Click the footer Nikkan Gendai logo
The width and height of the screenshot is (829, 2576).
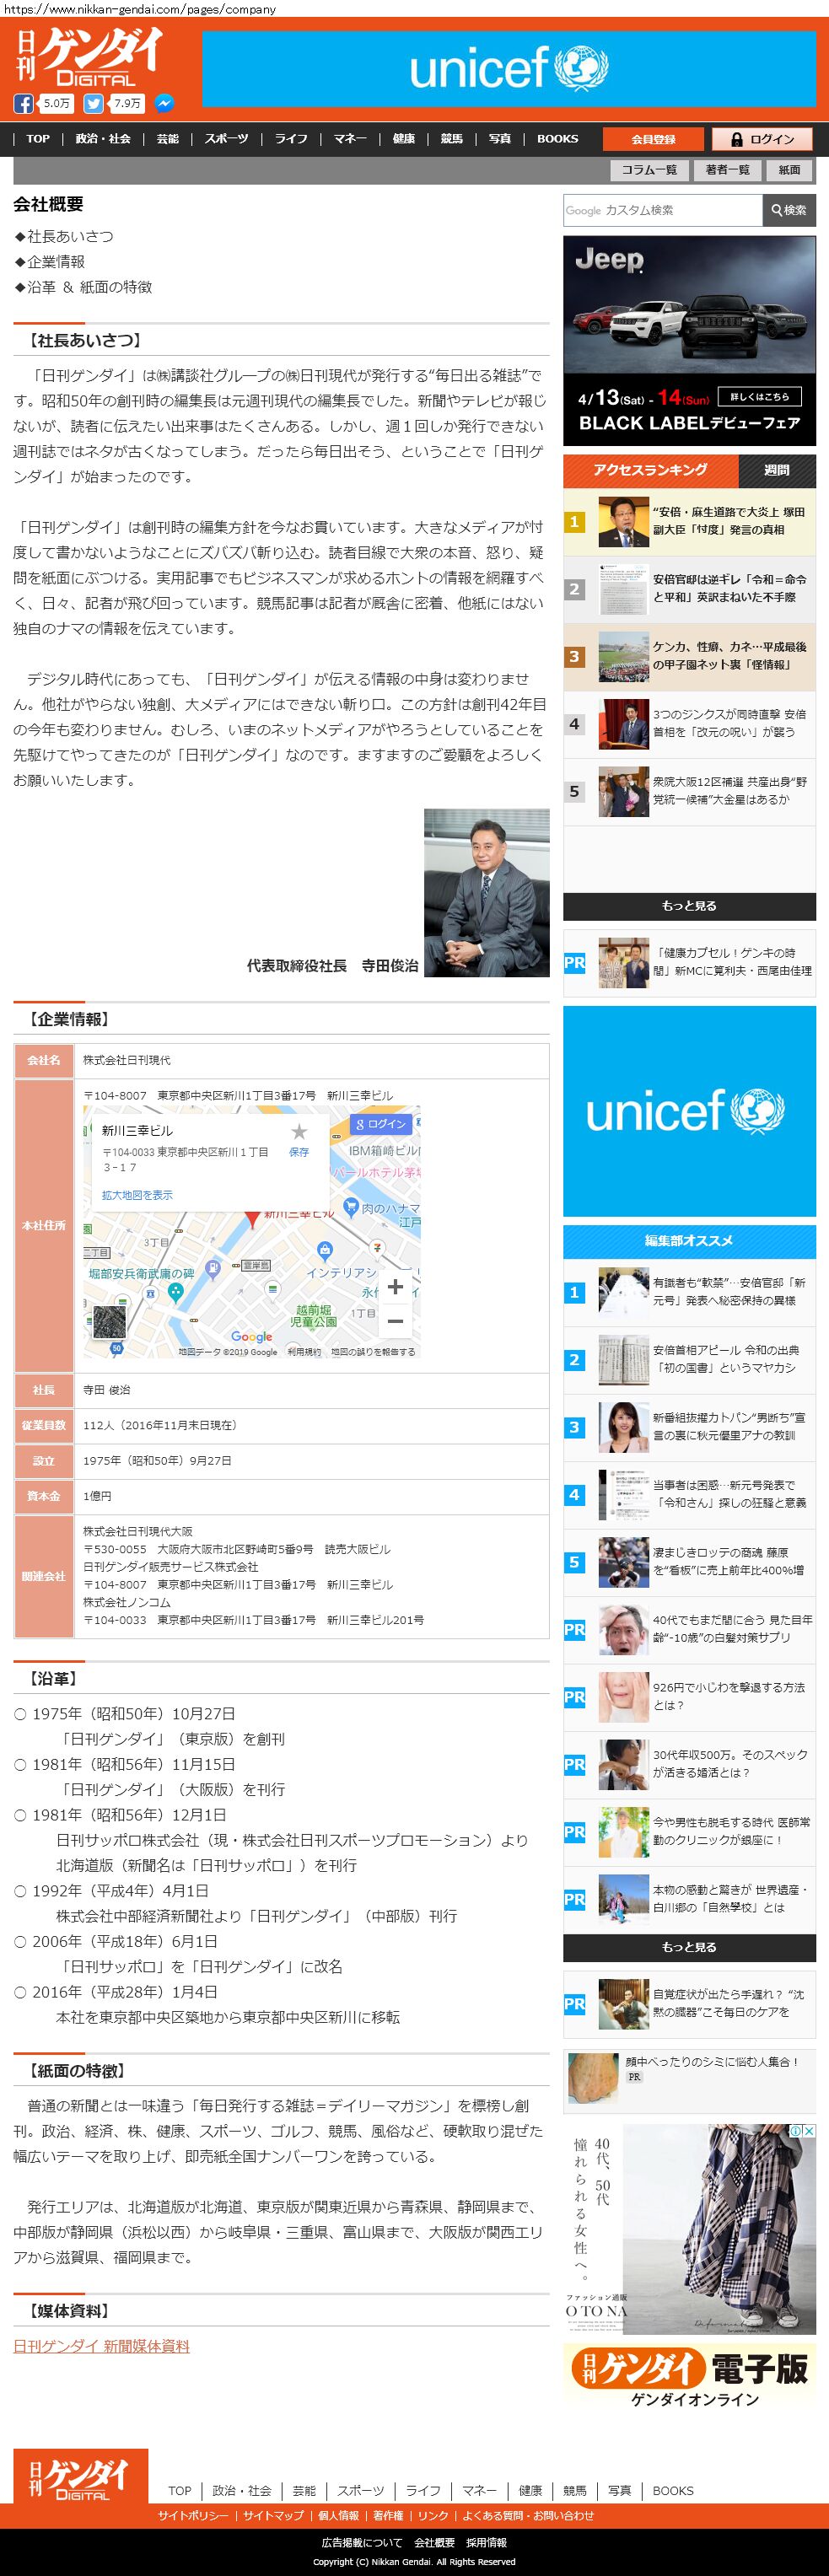click(81, 2477)
